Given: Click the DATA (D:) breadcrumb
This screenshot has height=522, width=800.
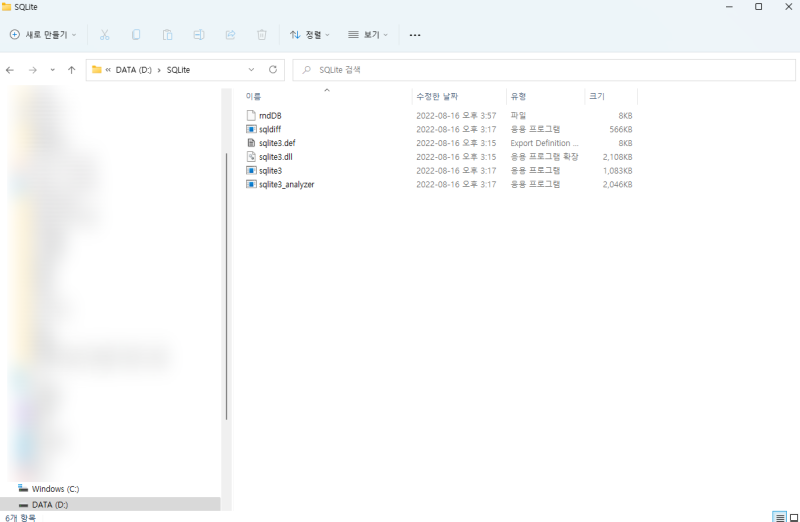Looking at the screenshot, I should 134,70.
